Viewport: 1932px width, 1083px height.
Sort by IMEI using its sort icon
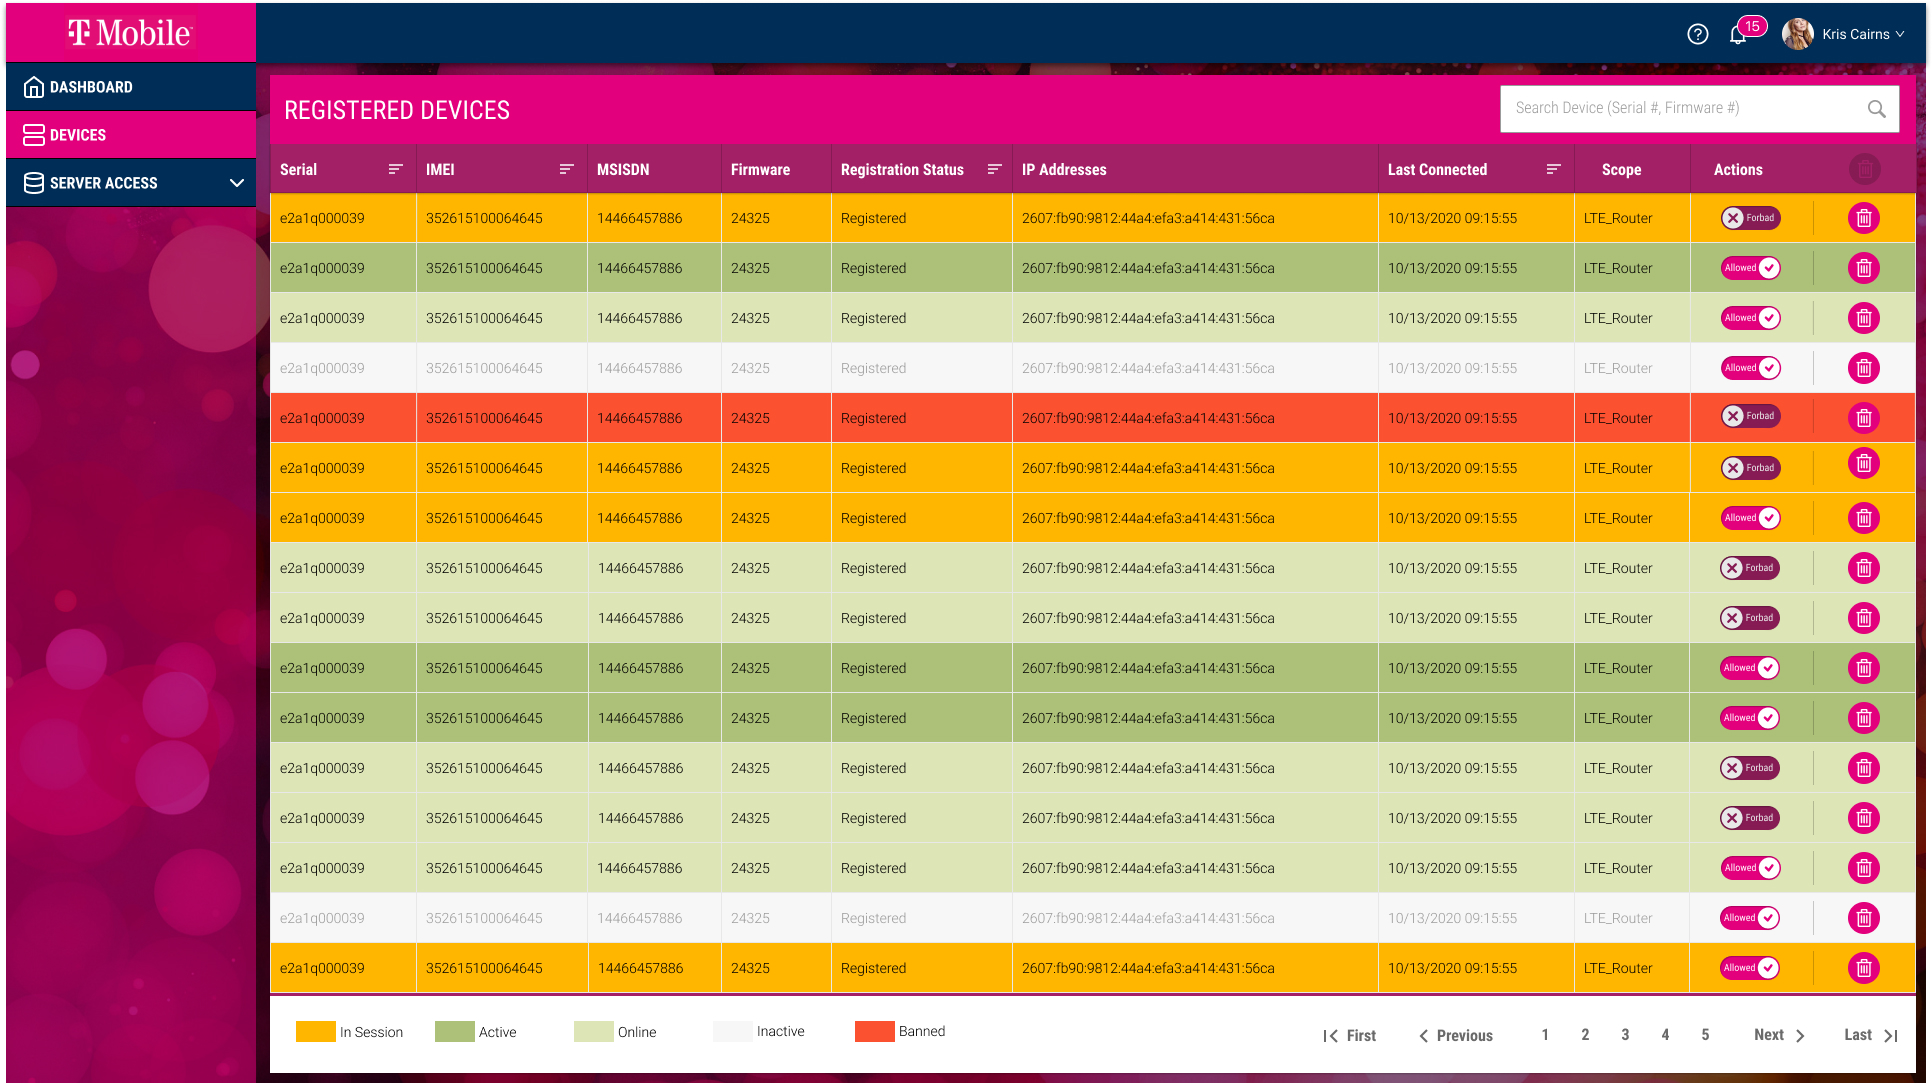tap(566, 169)
